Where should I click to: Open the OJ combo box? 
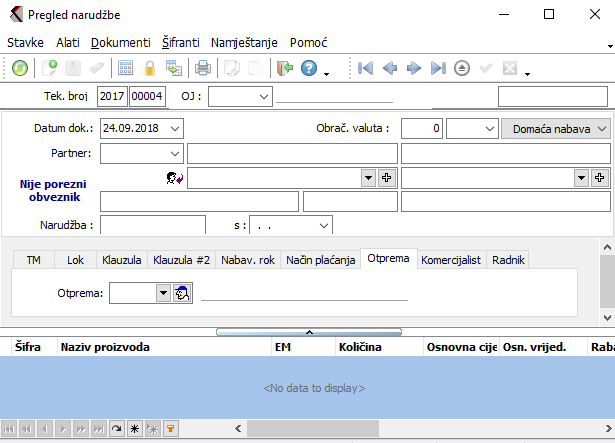[263, 96]
